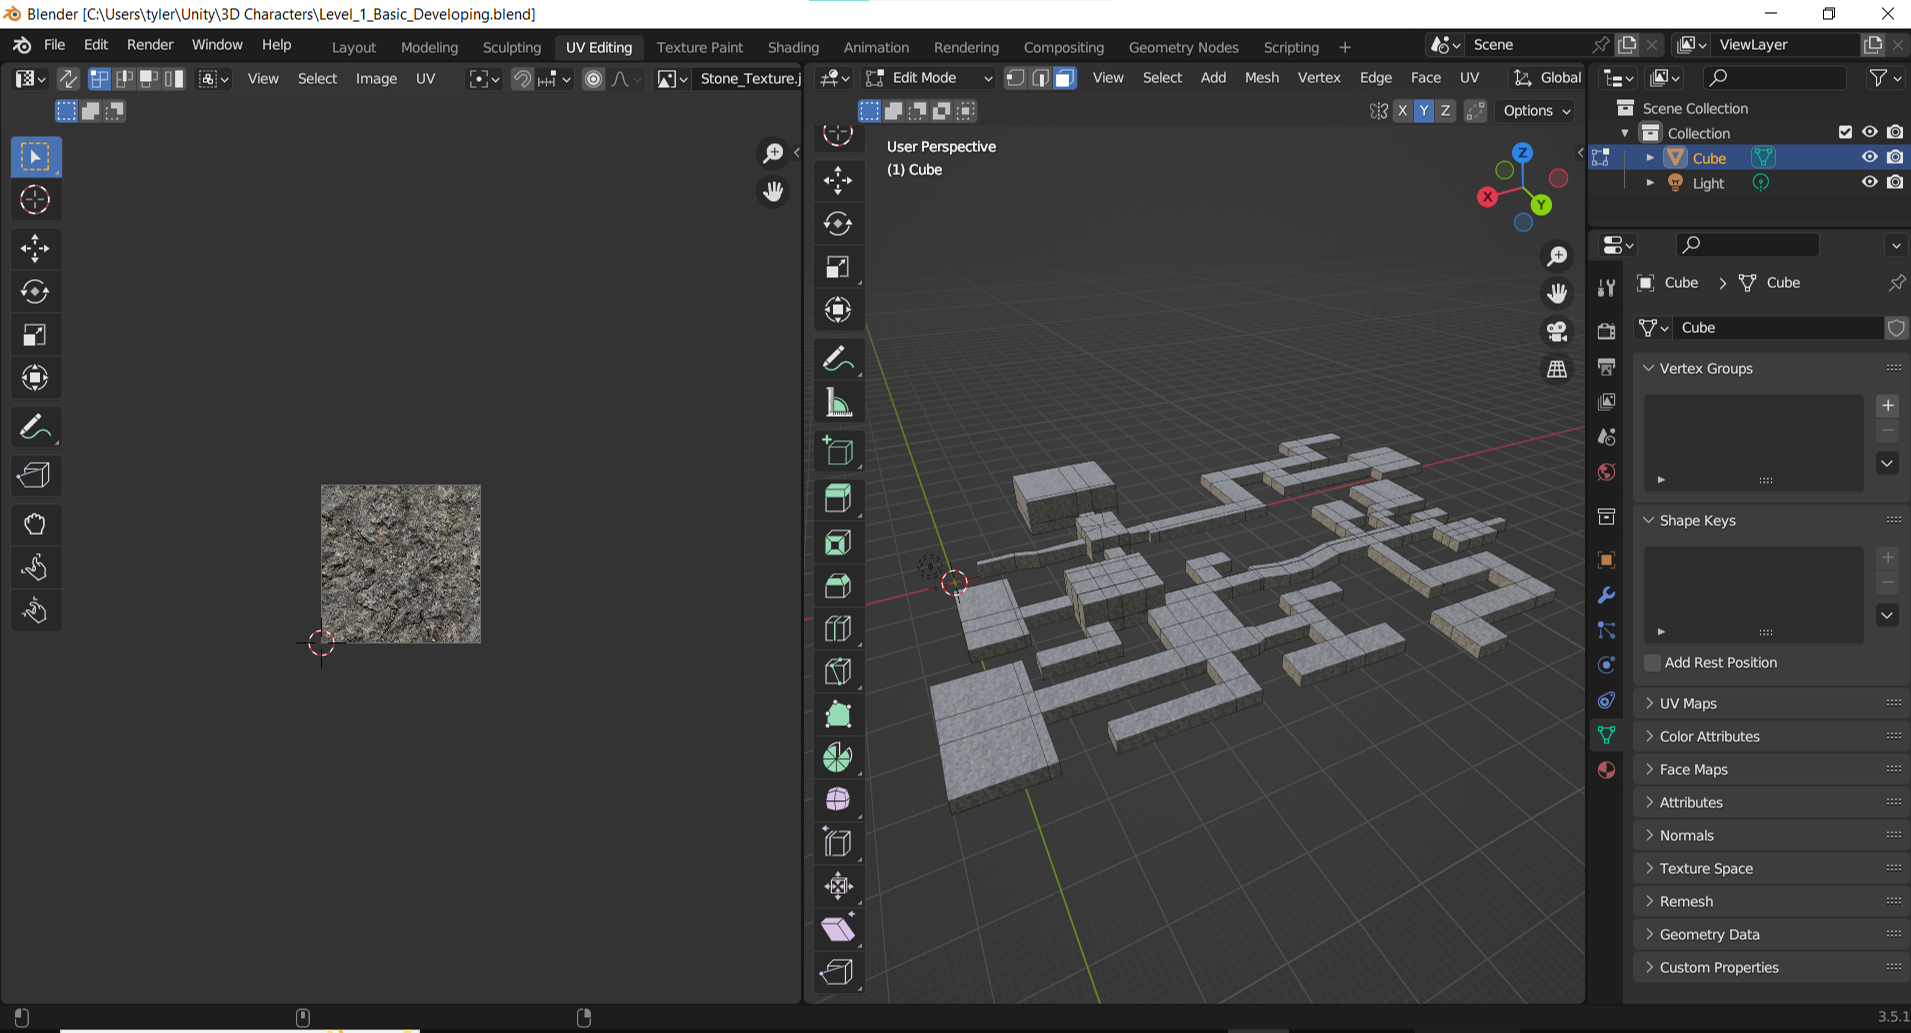Open Material Properties with the sphere icon
The height and width of the screenshot is (1033, 1911).
1607,770
